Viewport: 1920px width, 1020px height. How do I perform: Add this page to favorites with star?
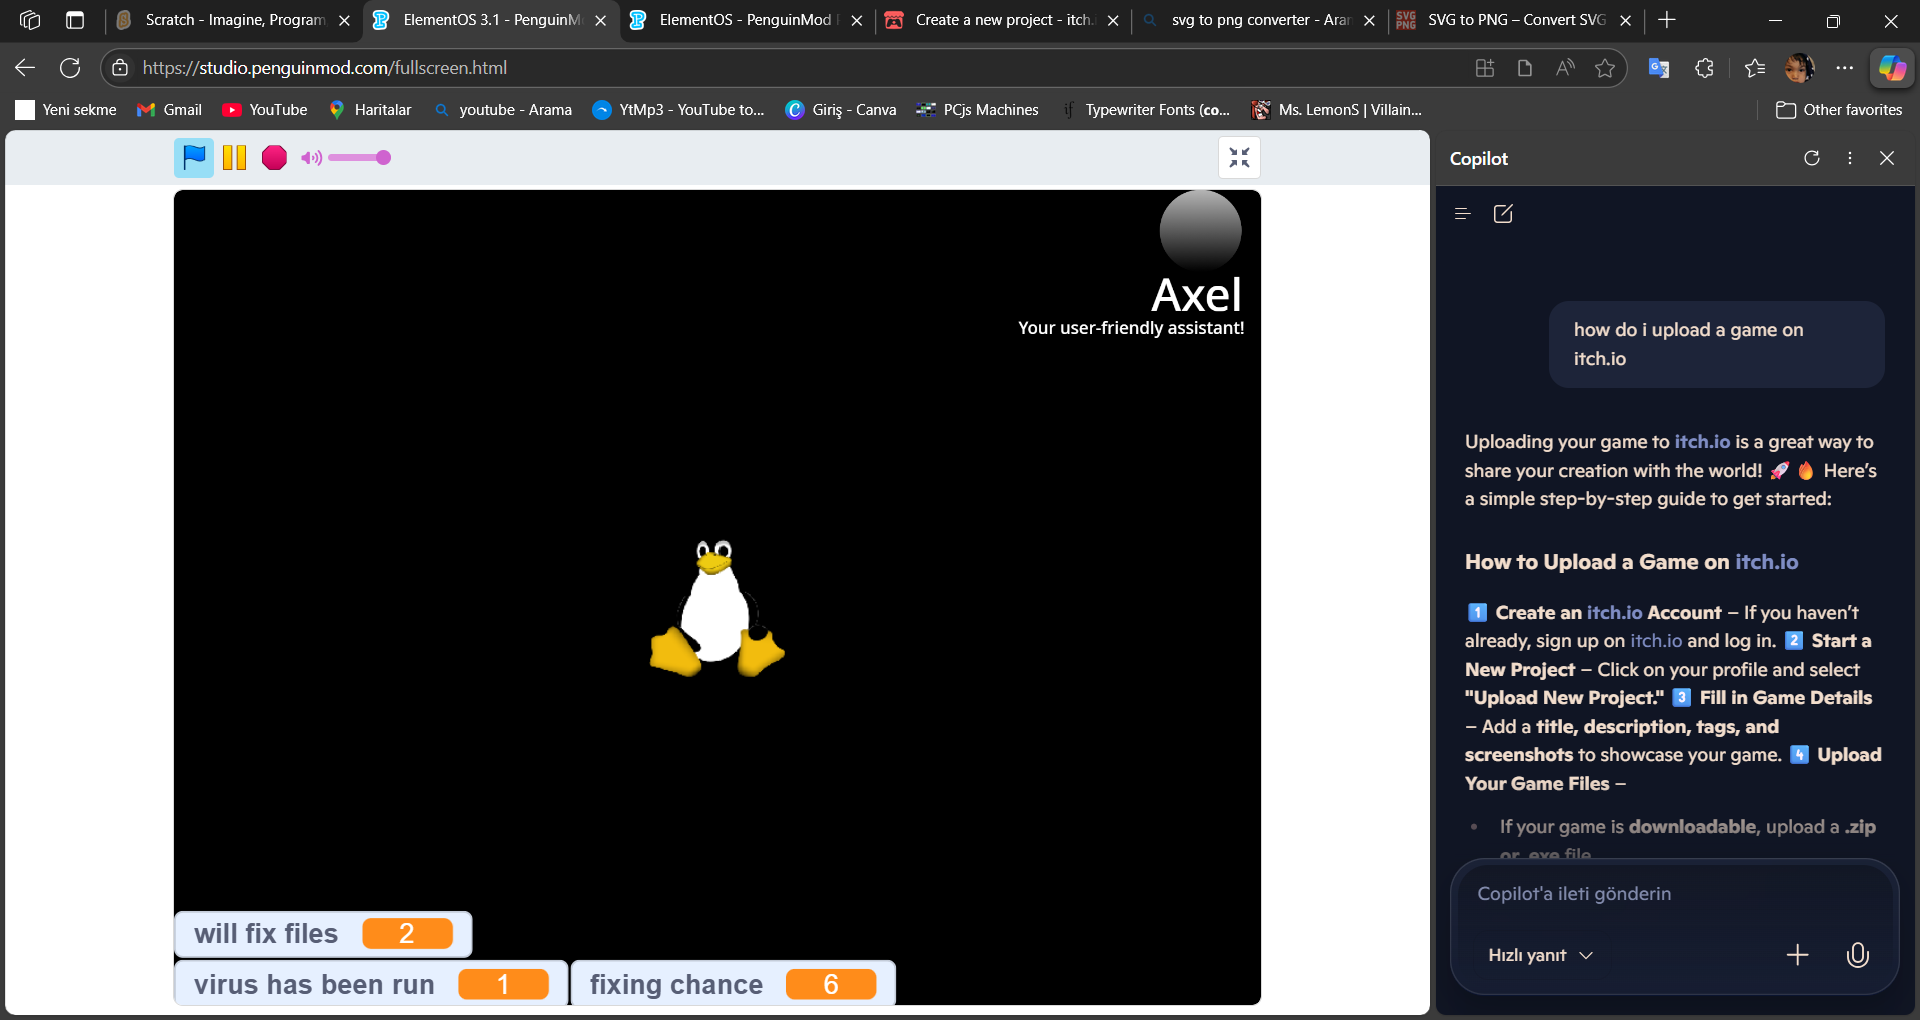(x=1605, y=67)
